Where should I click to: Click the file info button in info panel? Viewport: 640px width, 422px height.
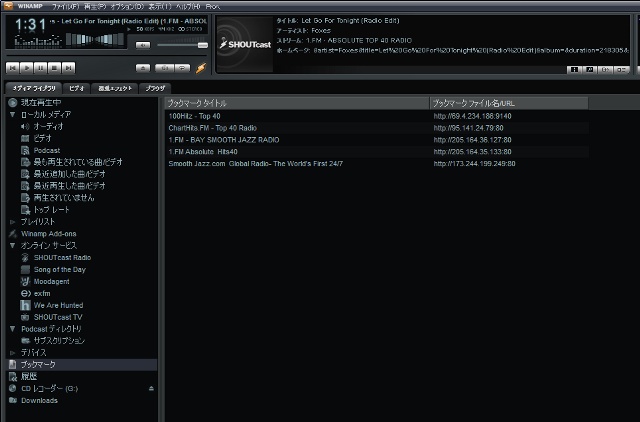pos(574,70)
